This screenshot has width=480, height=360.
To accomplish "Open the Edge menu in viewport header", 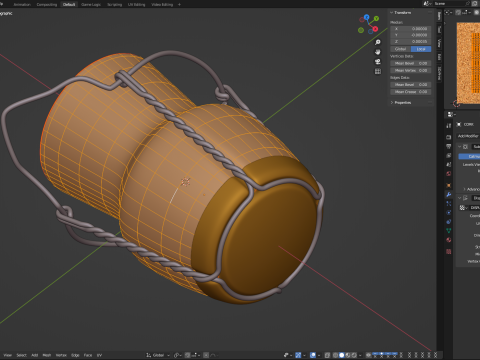I will point(75,355).
